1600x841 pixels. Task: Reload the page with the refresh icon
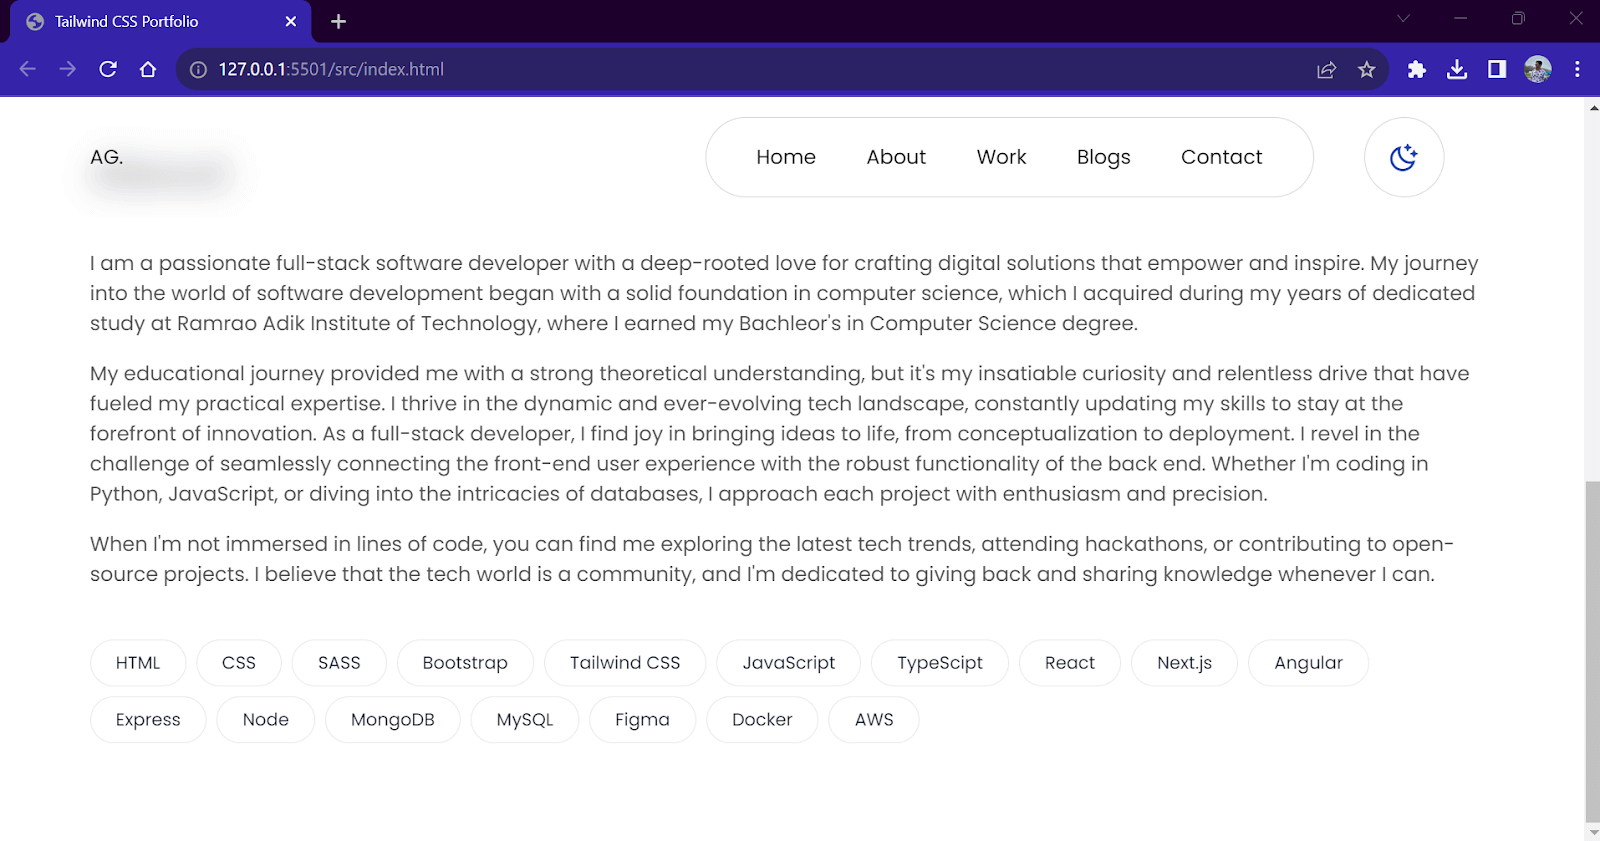tap(108, 69)
